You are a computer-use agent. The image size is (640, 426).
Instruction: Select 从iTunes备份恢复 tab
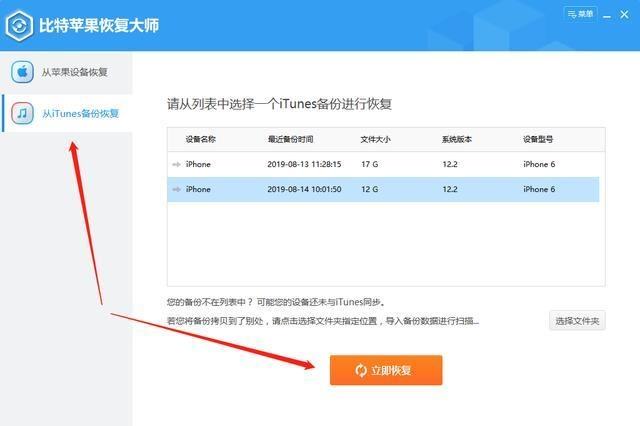[x=67, y=113]
